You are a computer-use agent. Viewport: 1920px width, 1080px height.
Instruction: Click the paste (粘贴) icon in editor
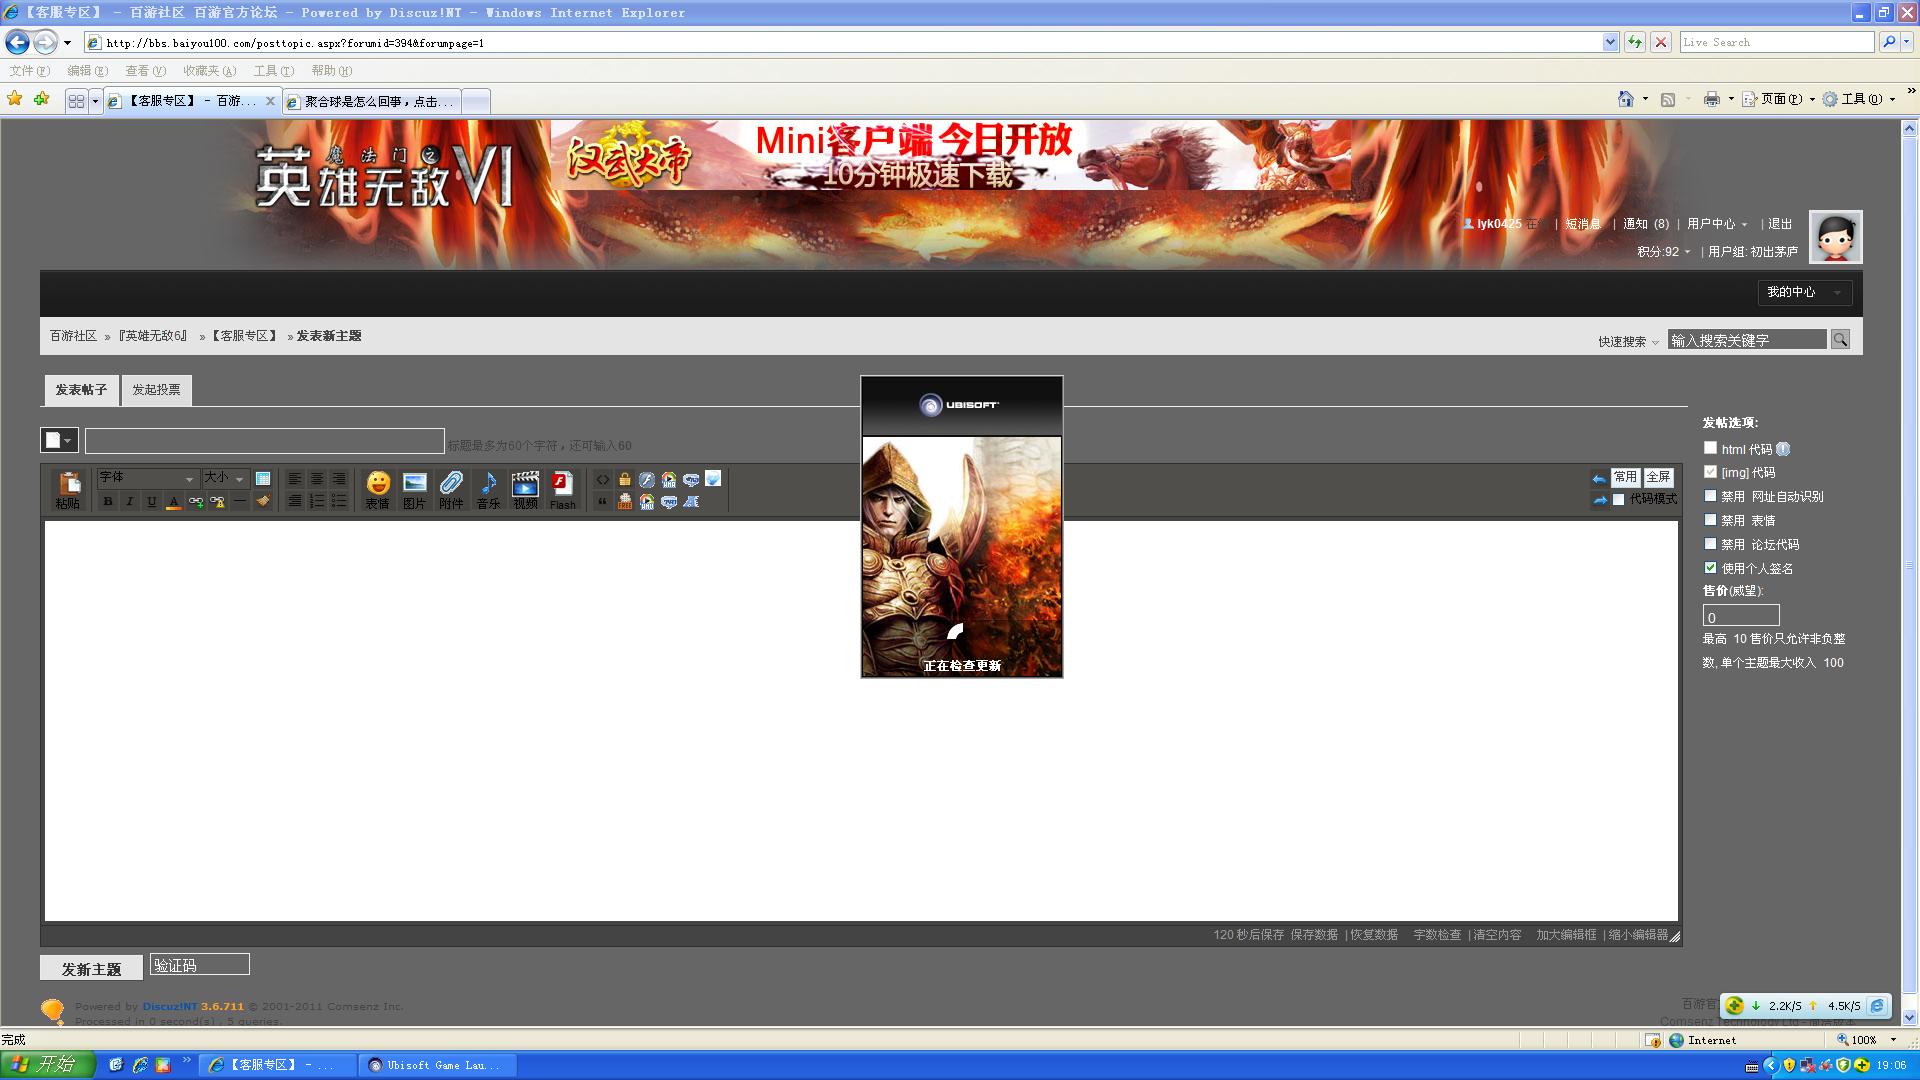(x=68, y=487)
